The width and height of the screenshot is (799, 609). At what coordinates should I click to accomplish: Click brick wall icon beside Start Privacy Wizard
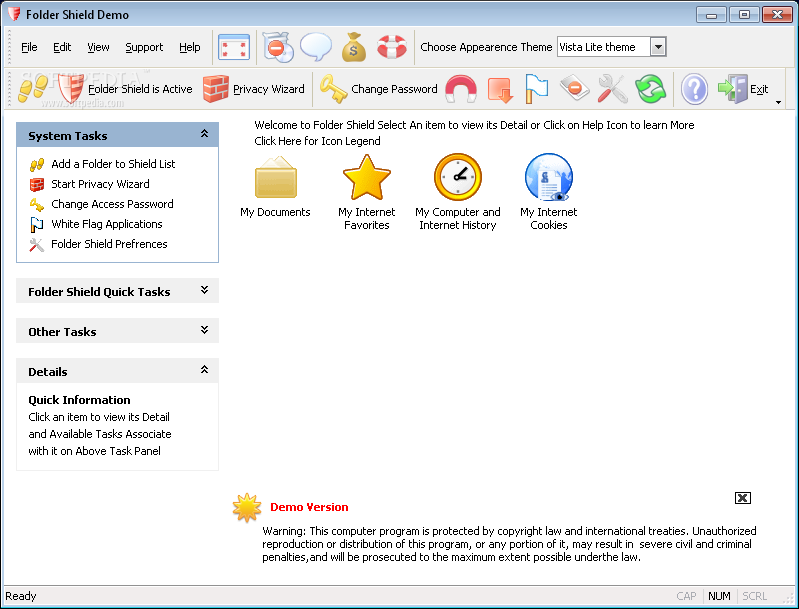[x=37, y=184]
